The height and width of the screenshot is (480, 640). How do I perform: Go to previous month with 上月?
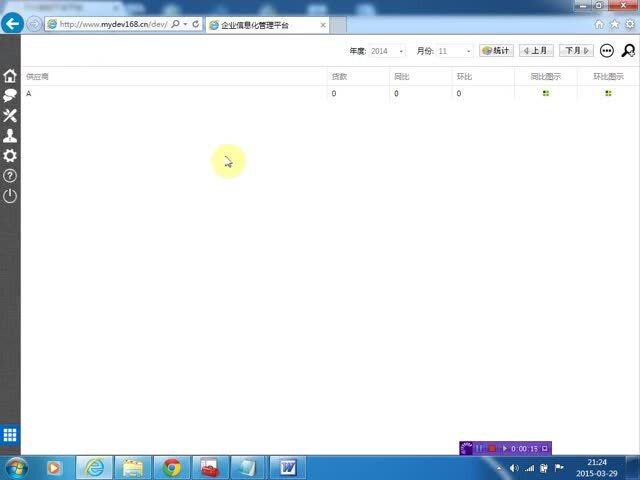[x=535, y=51]
